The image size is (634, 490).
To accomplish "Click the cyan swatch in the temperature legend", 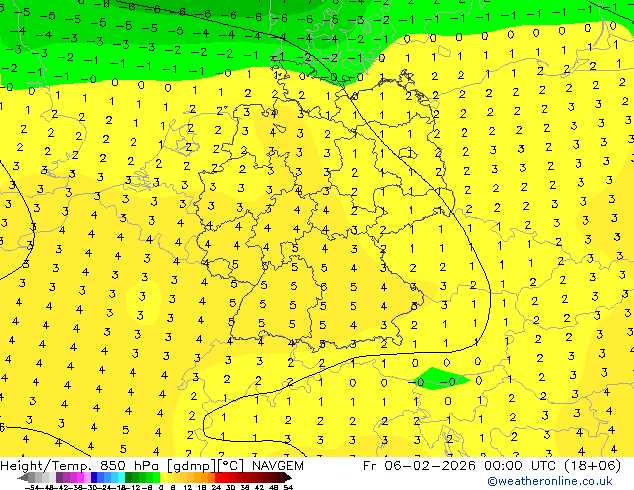I will (121, 477).
